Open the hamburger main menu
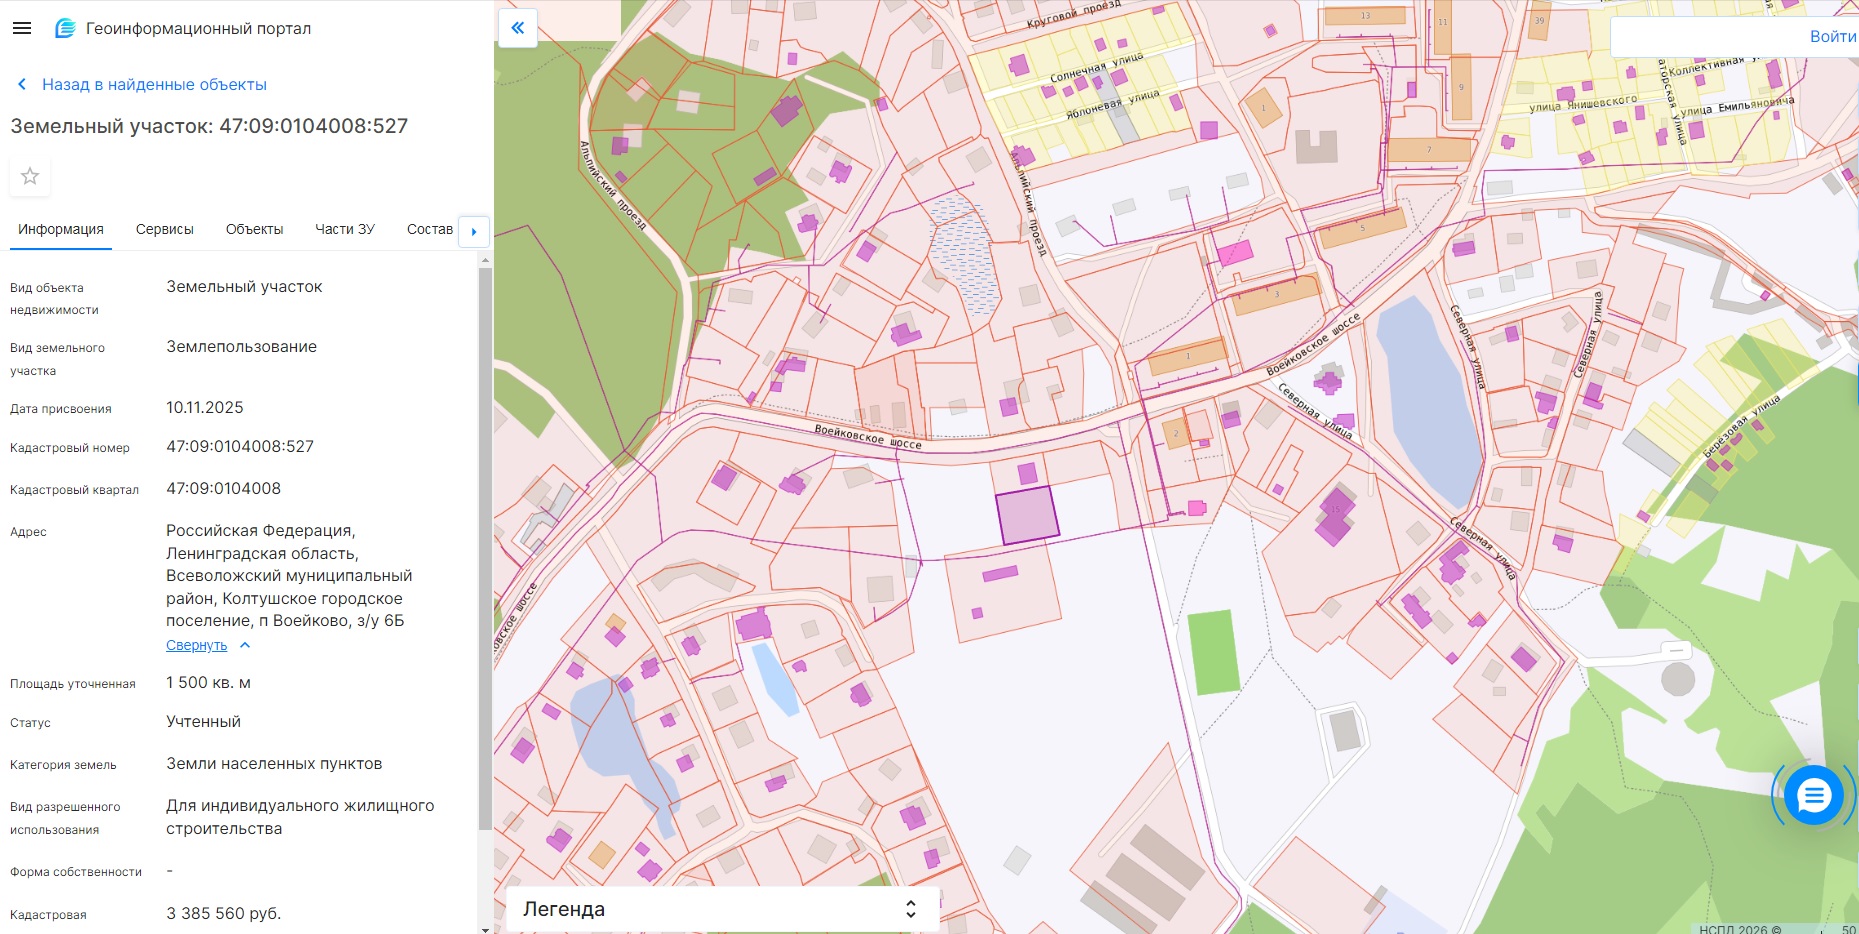 [22, 28]
